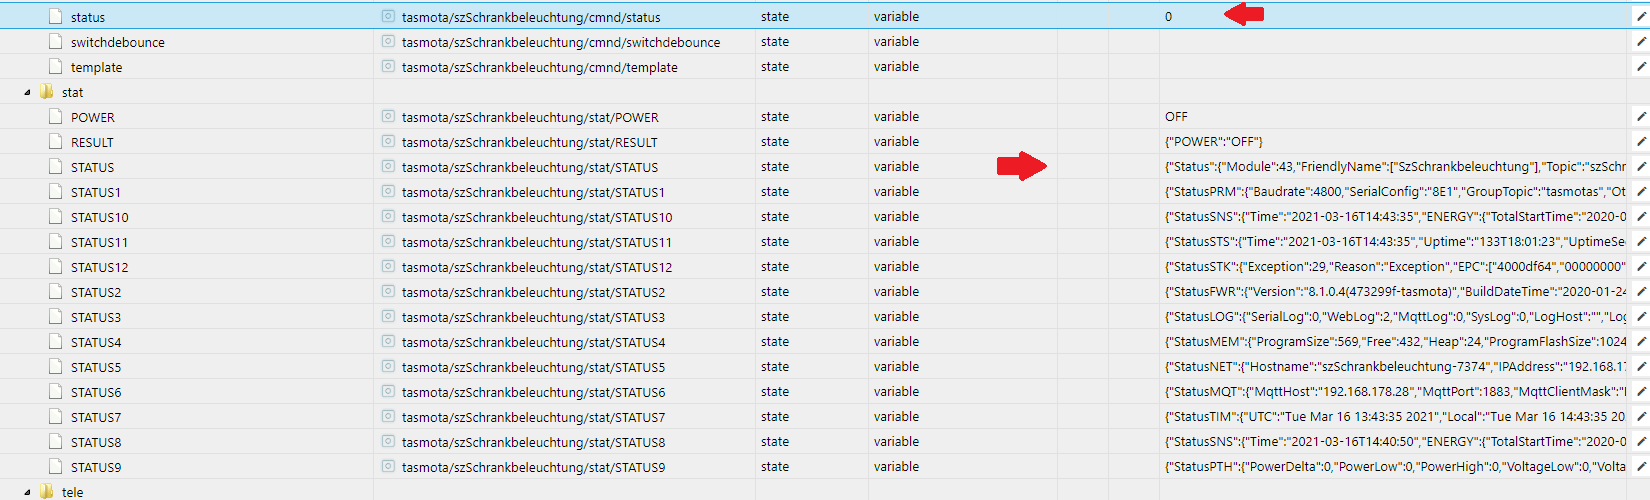Viewport: 1650px width, 500px height.
Task: Click the pencil icon for the STATUS2 row
Action: point(1640,292)
